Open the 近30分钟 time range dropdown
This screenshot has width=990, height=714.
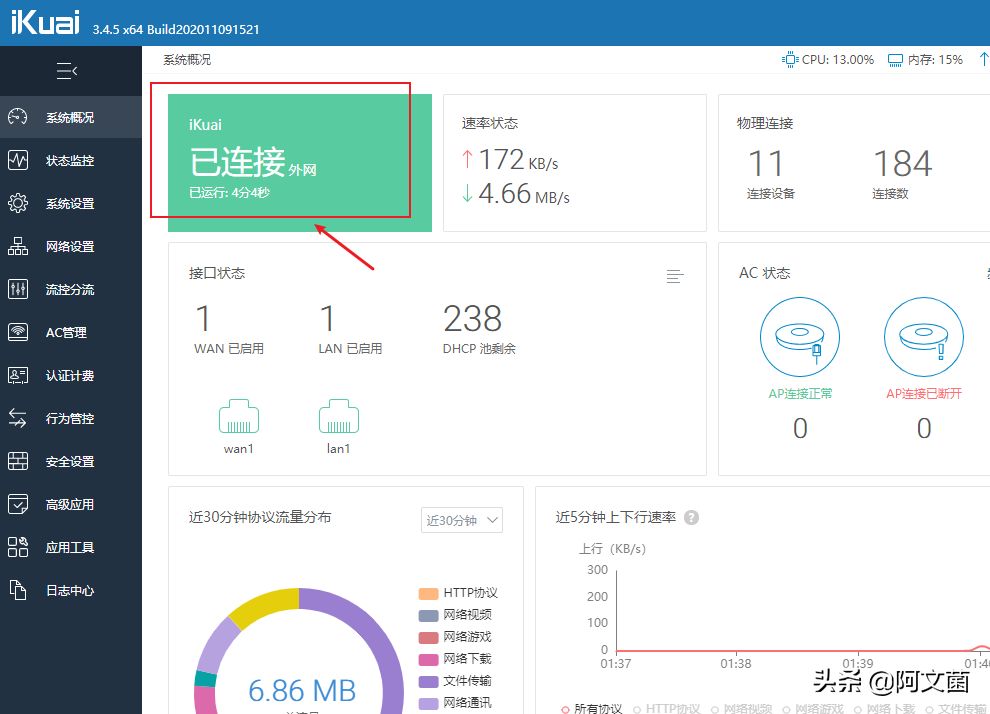462,520
